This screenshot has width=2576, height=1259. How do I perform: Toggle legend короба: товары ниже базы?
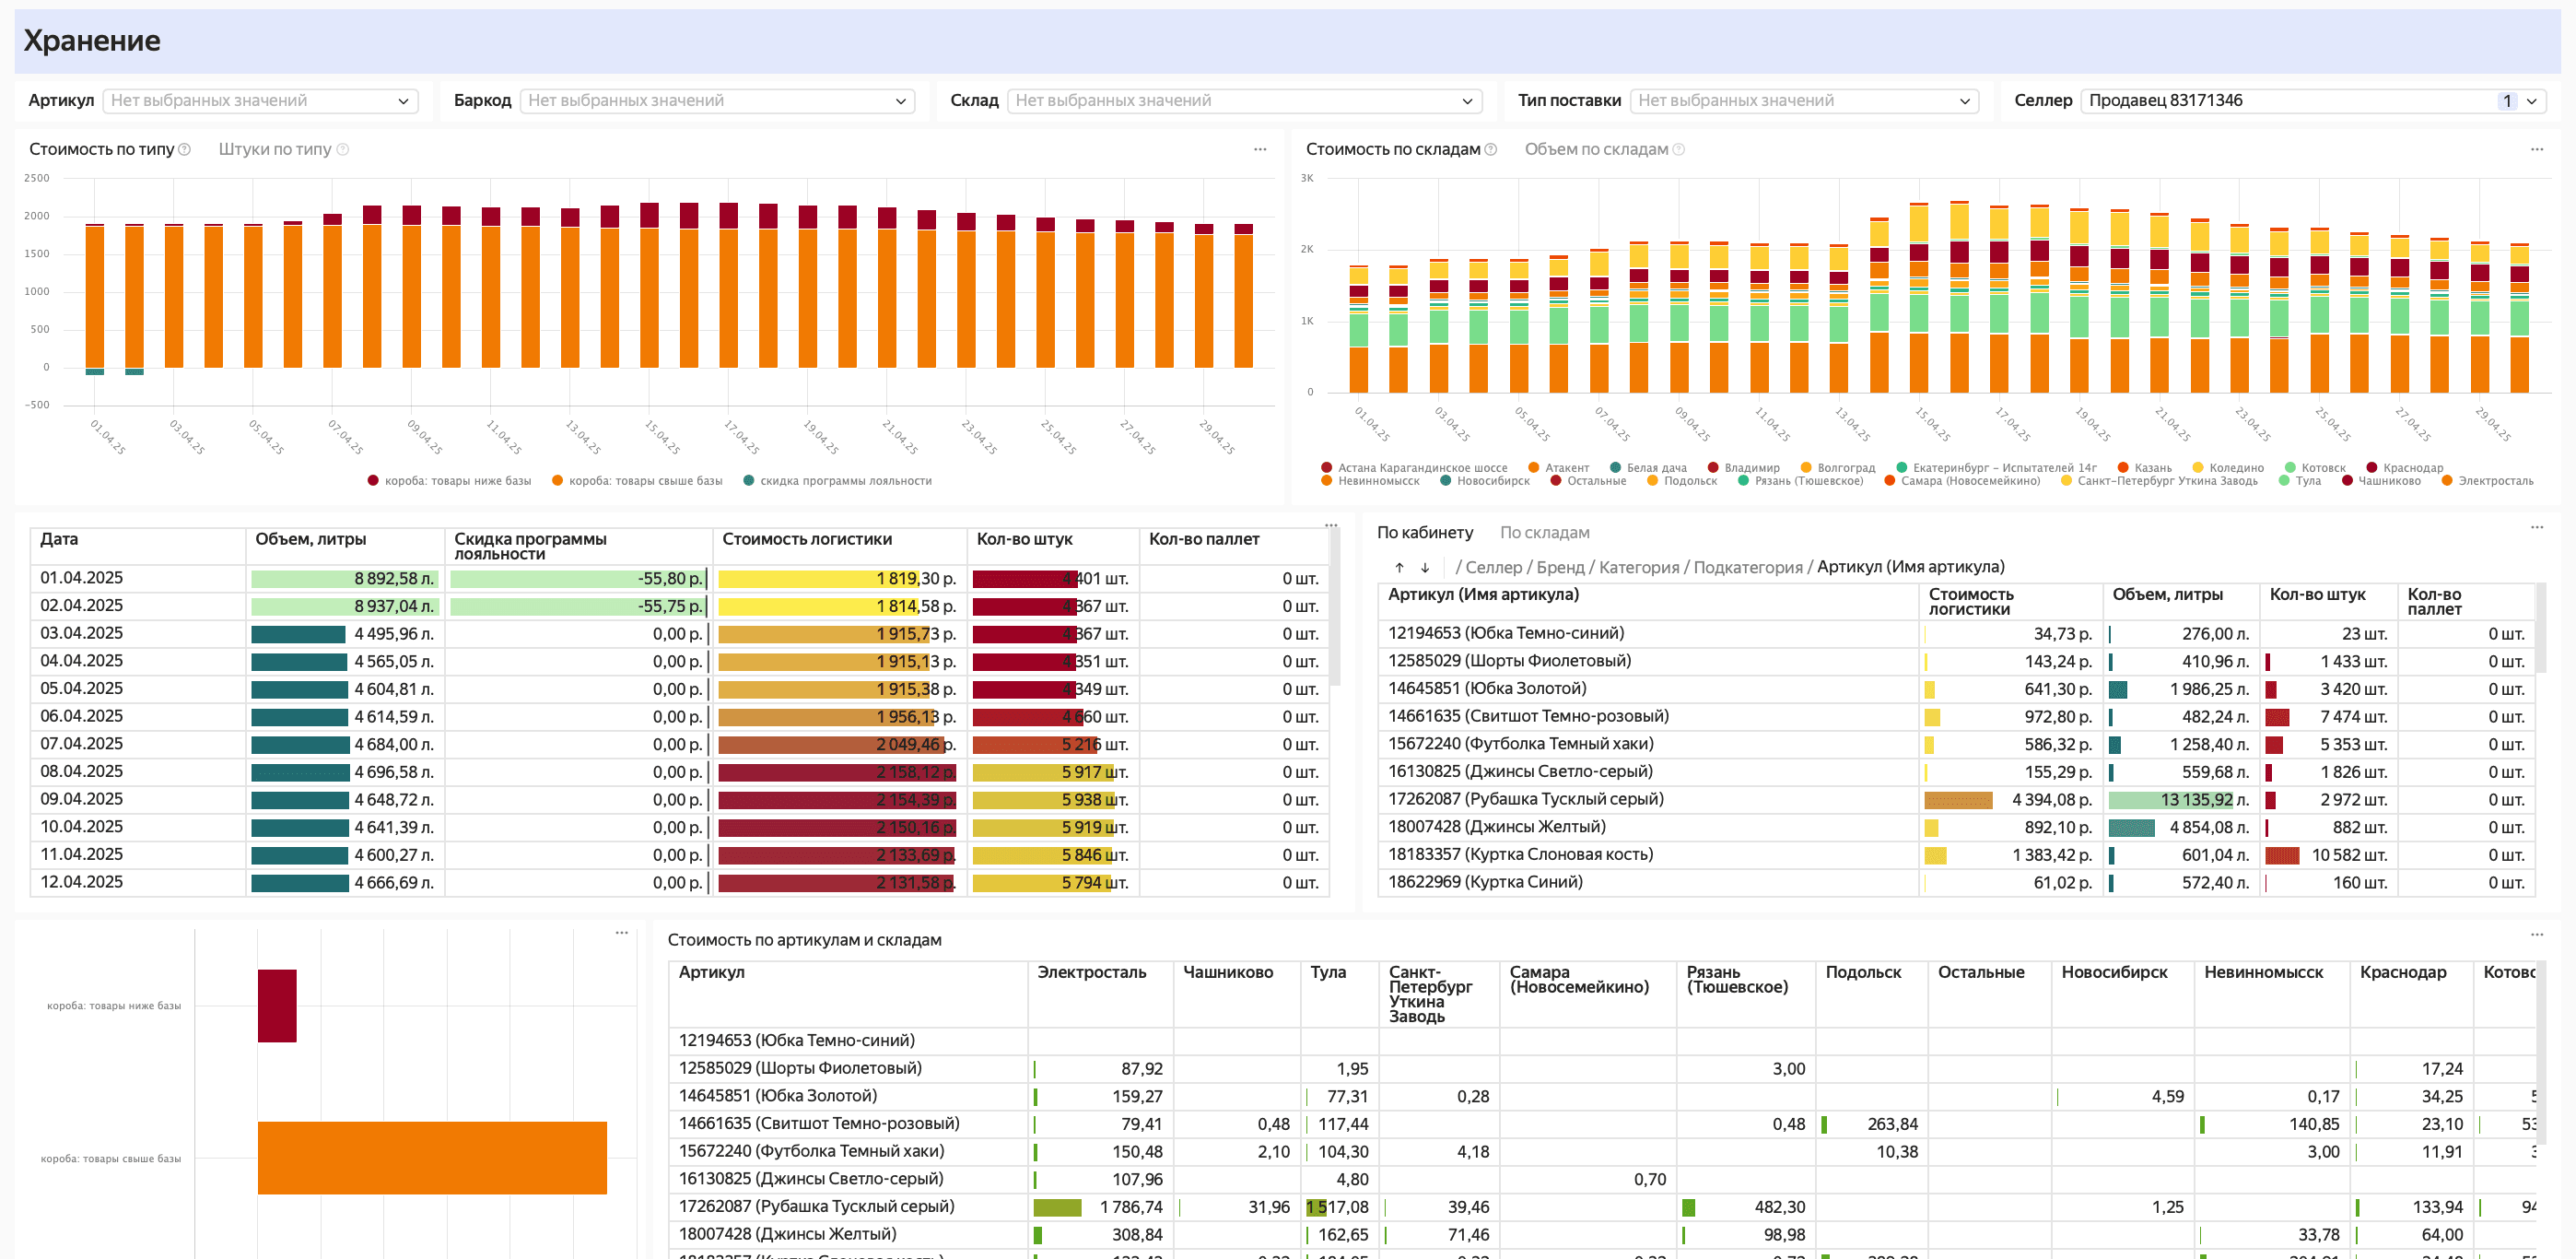tap(450, 481)
